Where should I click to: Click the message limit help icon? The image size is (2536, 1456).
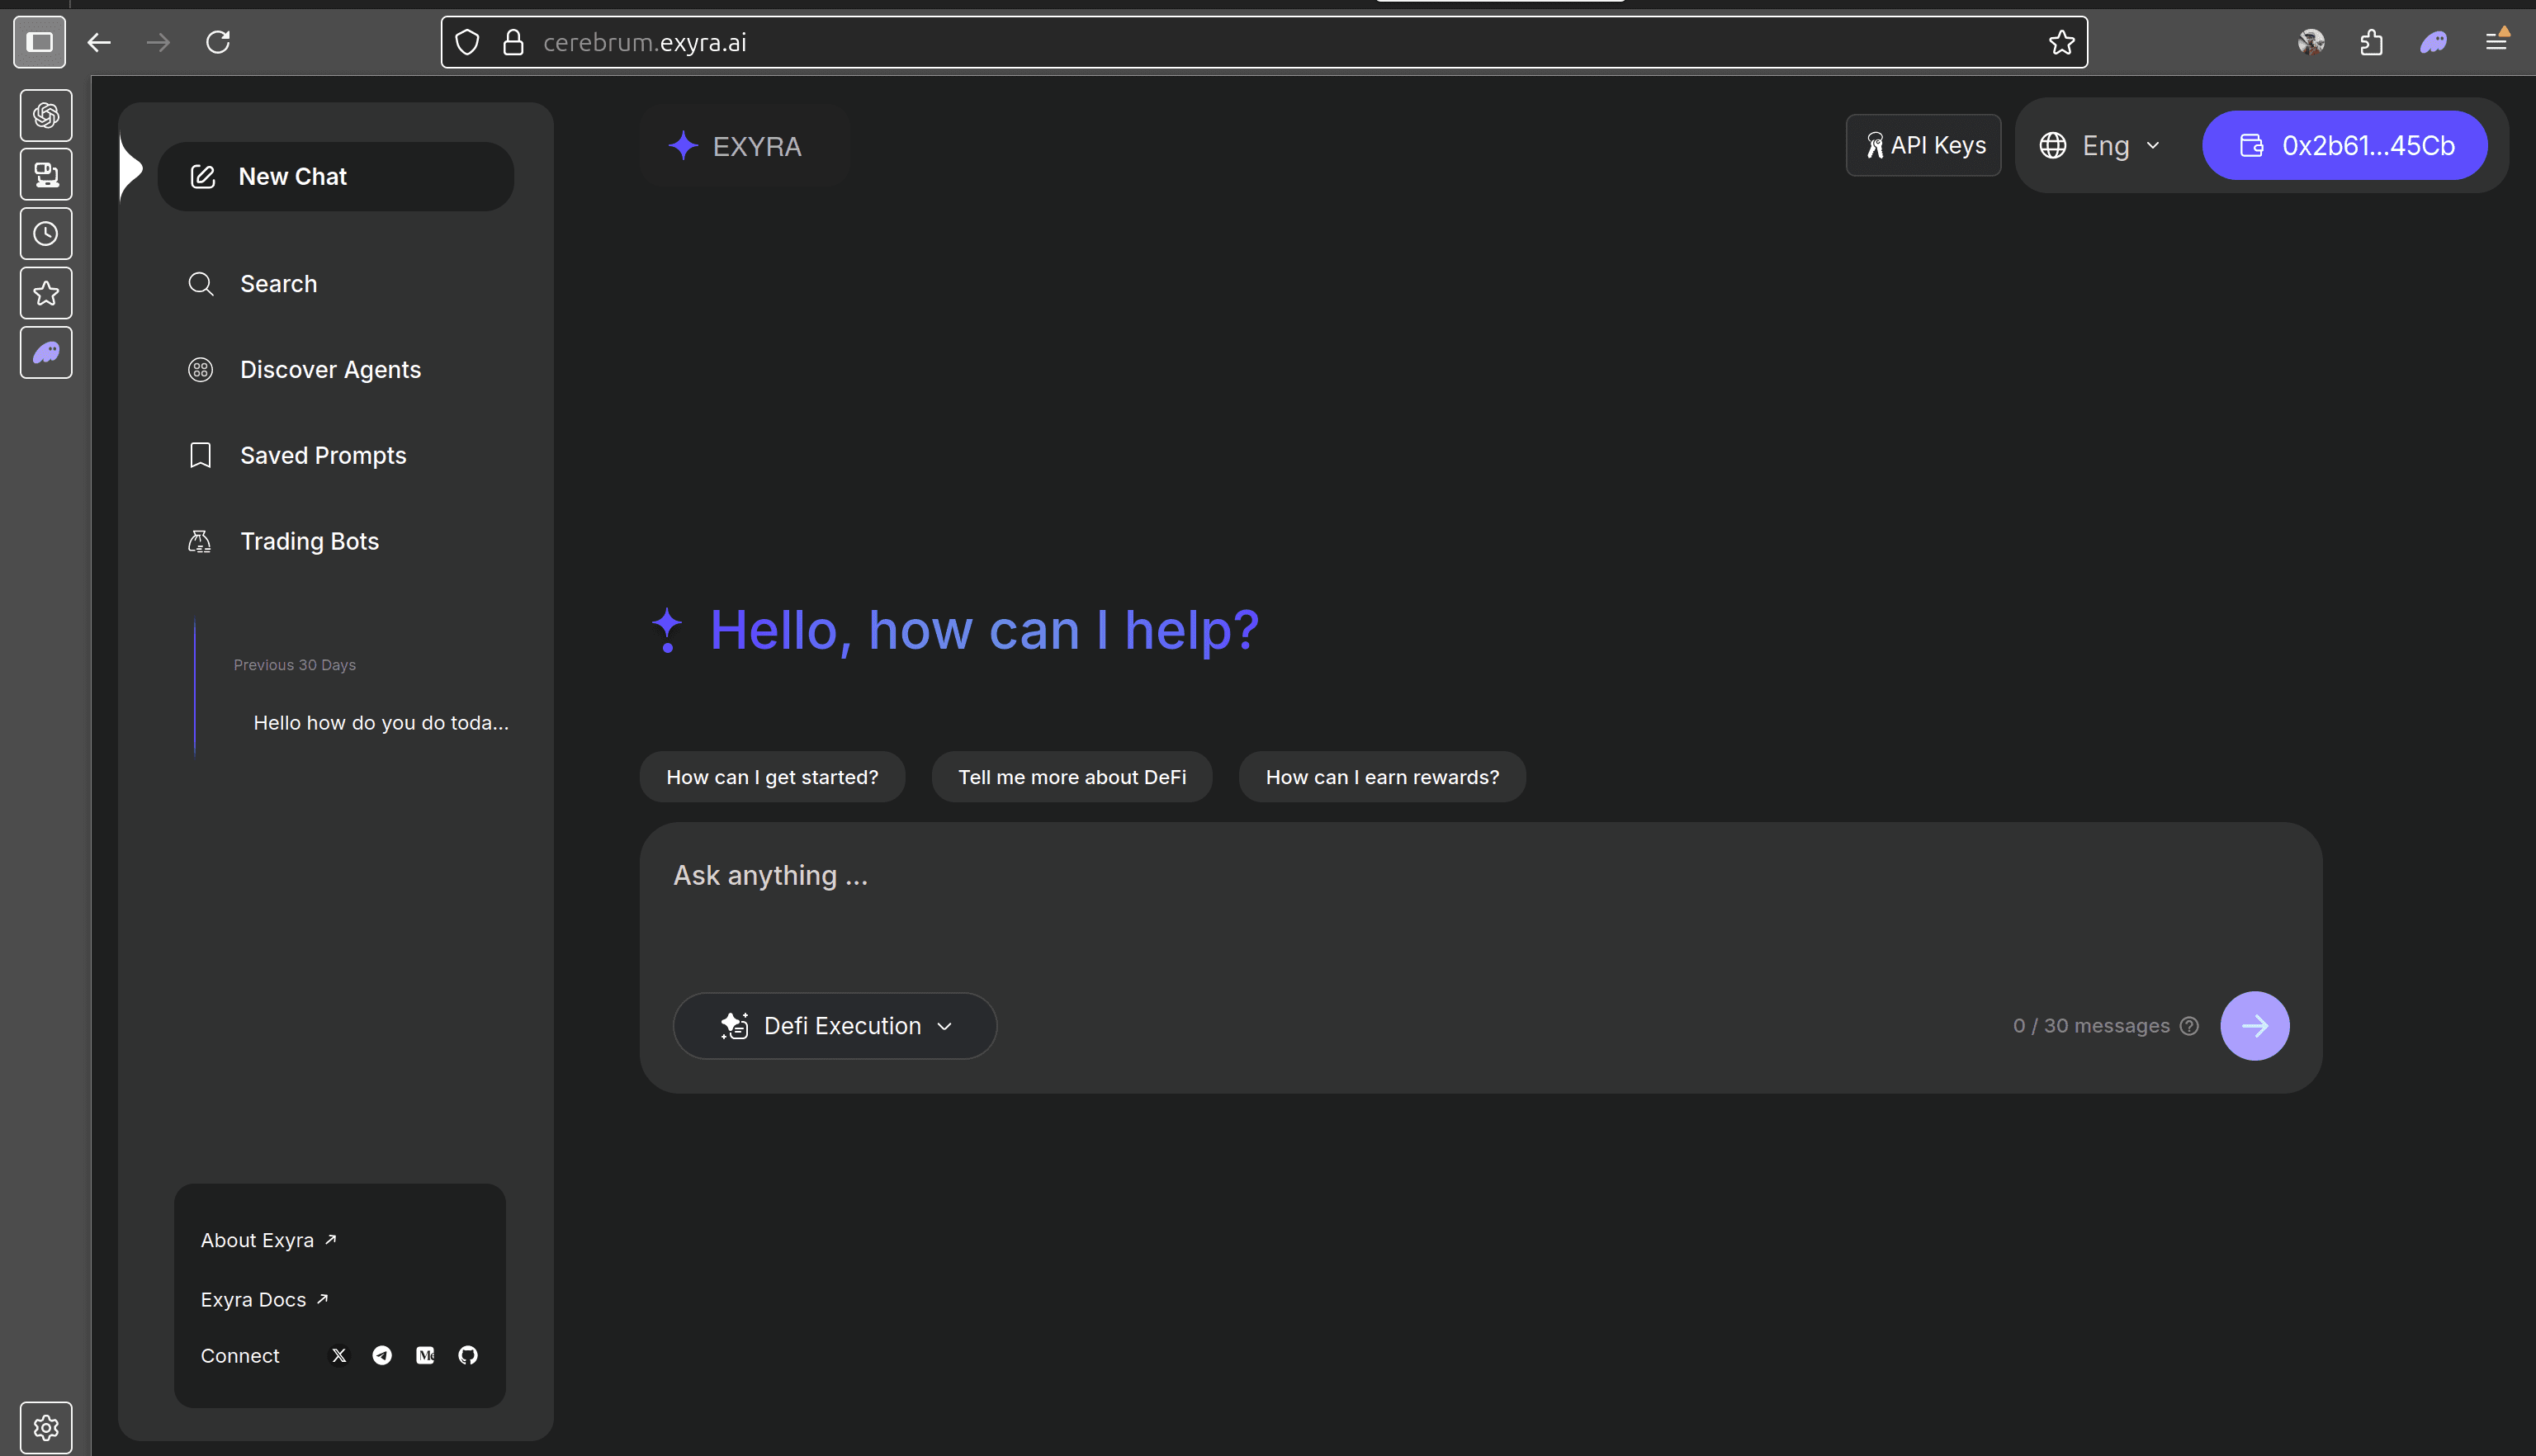point(2189,1026)
